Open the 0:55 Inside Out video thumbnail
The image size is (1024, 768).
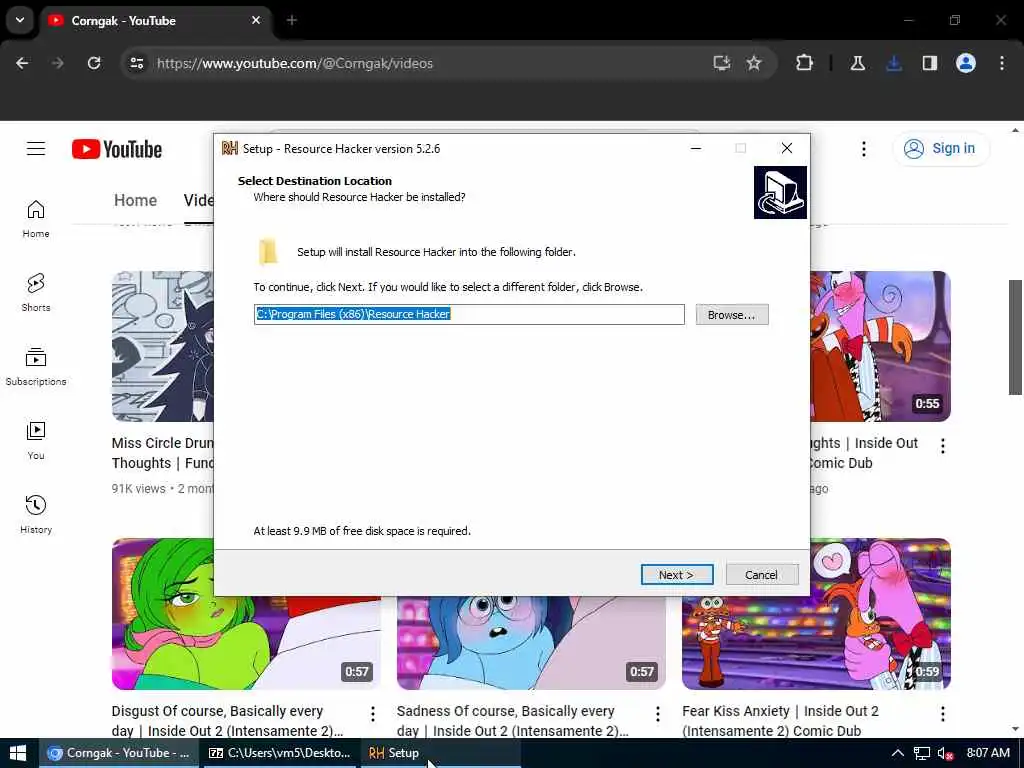880,346
